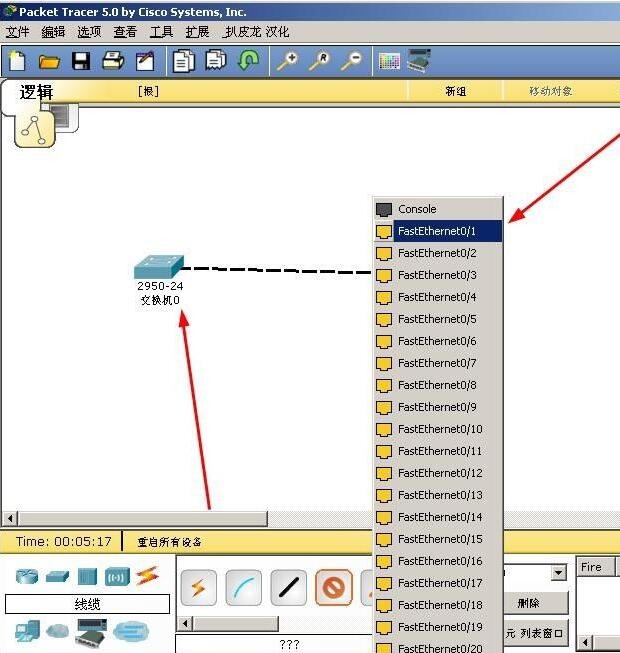Select the Custom Made Devices icon
Screen dimensions: 620x653
91,631
